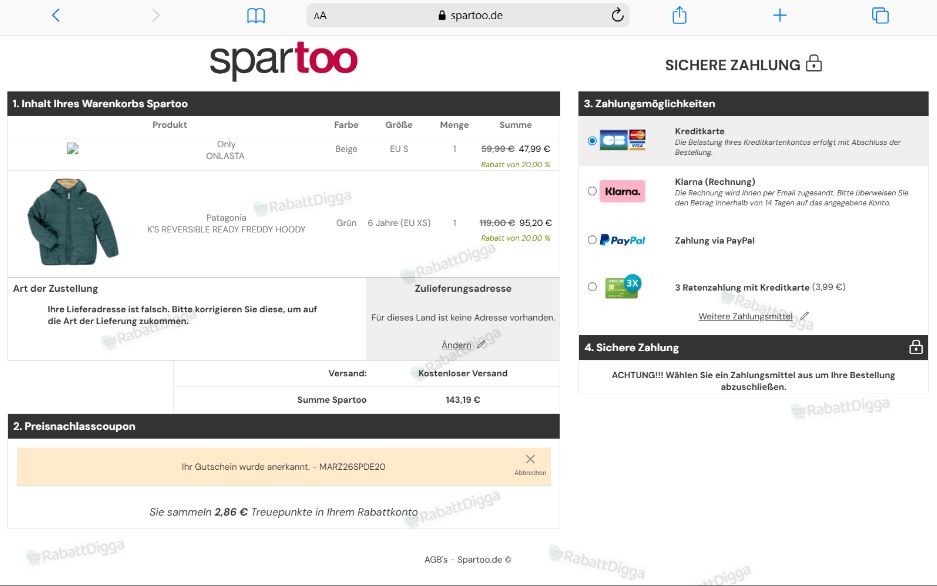Click the Zahlung via PayPal label
Image resolution: width=937 pixels, height=586 pixels.
point(715,241)
